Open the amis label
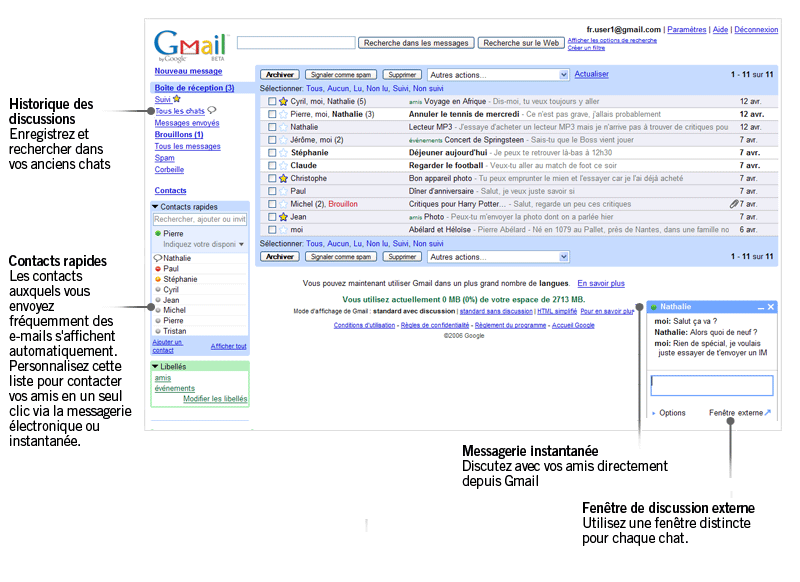Screen dimensions: 800x582 pyautogui.click(x=163, y=378)
